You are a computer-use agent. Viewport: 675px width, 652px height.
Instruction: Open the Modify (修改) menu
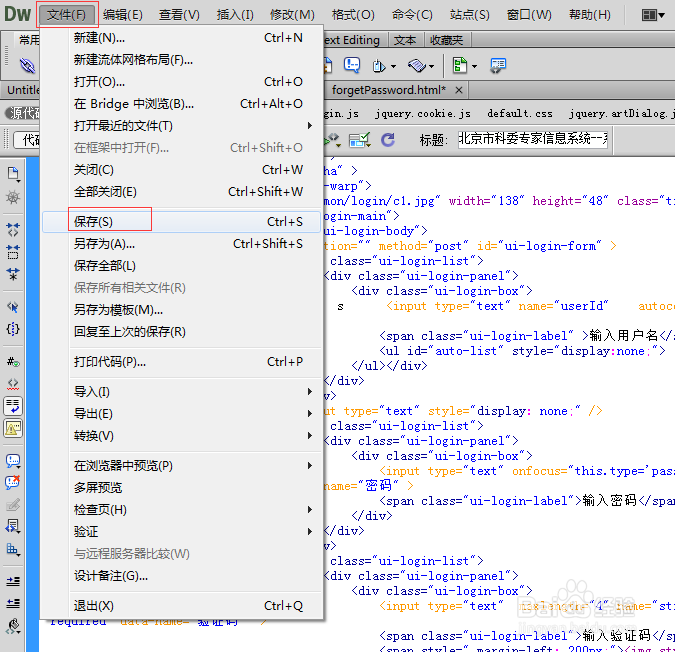(292, 15)
